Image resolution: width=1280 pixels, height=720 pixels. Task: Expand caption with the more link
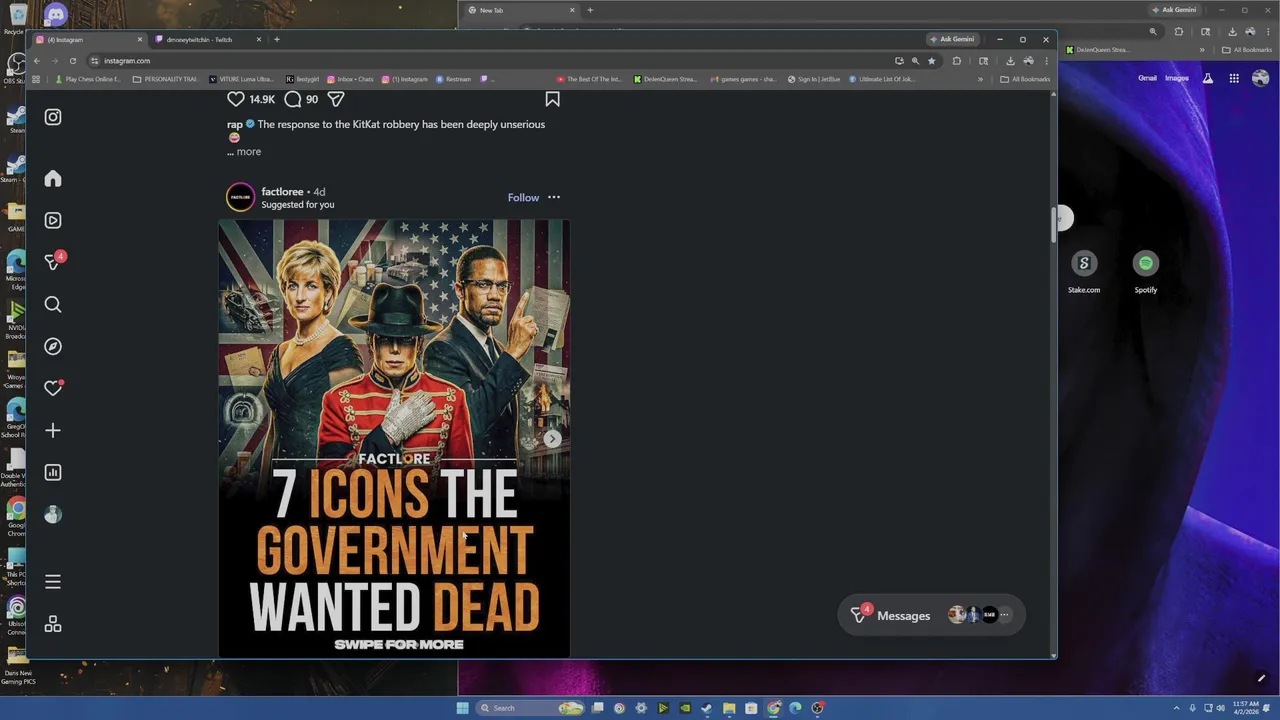[x=248, y=152]
